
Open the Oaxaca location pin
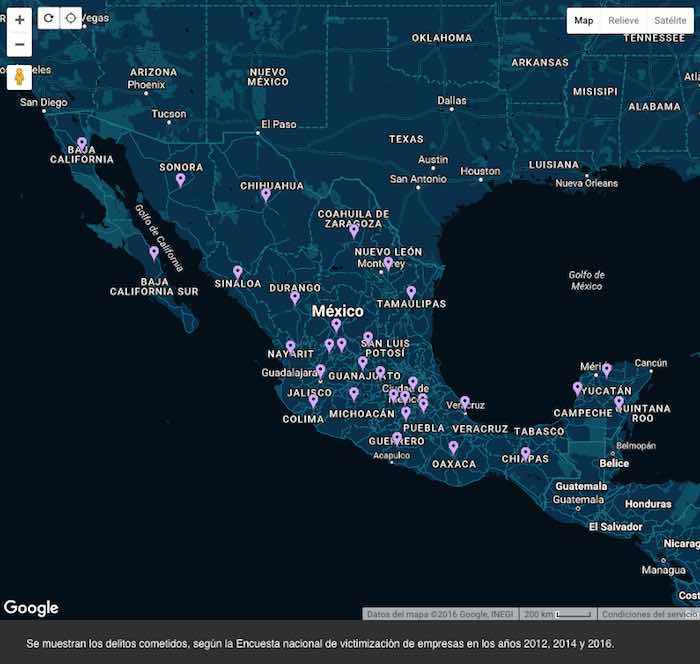click(x=453, y=447)
